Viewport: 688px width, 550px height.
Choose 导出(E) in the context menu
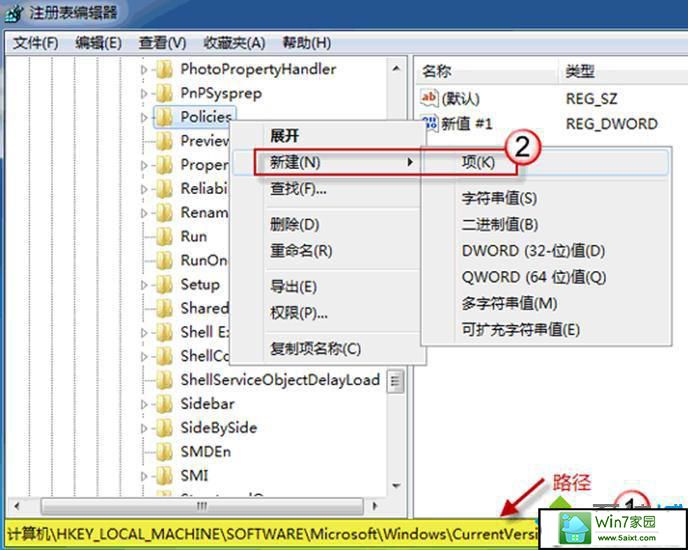pos(328,287)
